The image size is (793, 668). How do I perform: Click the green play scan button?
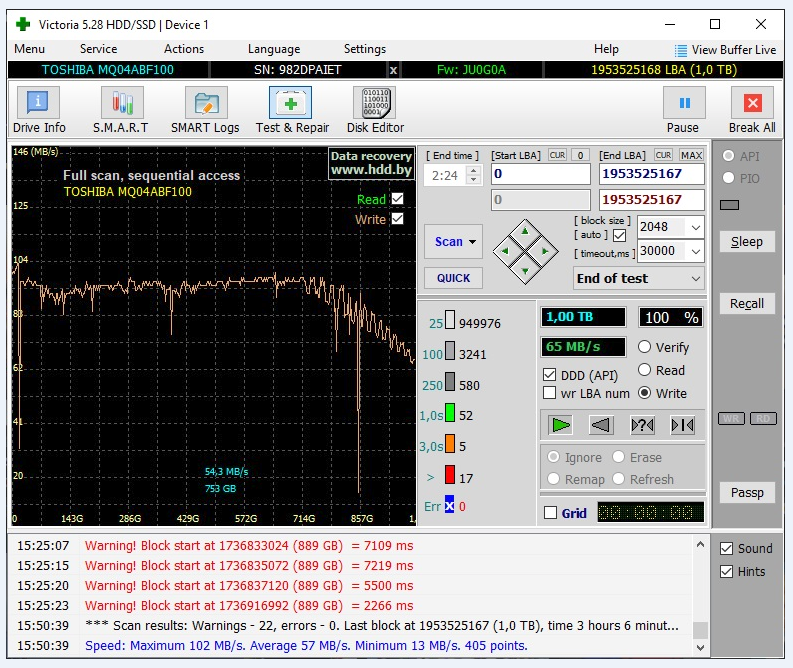pos(560,425)
